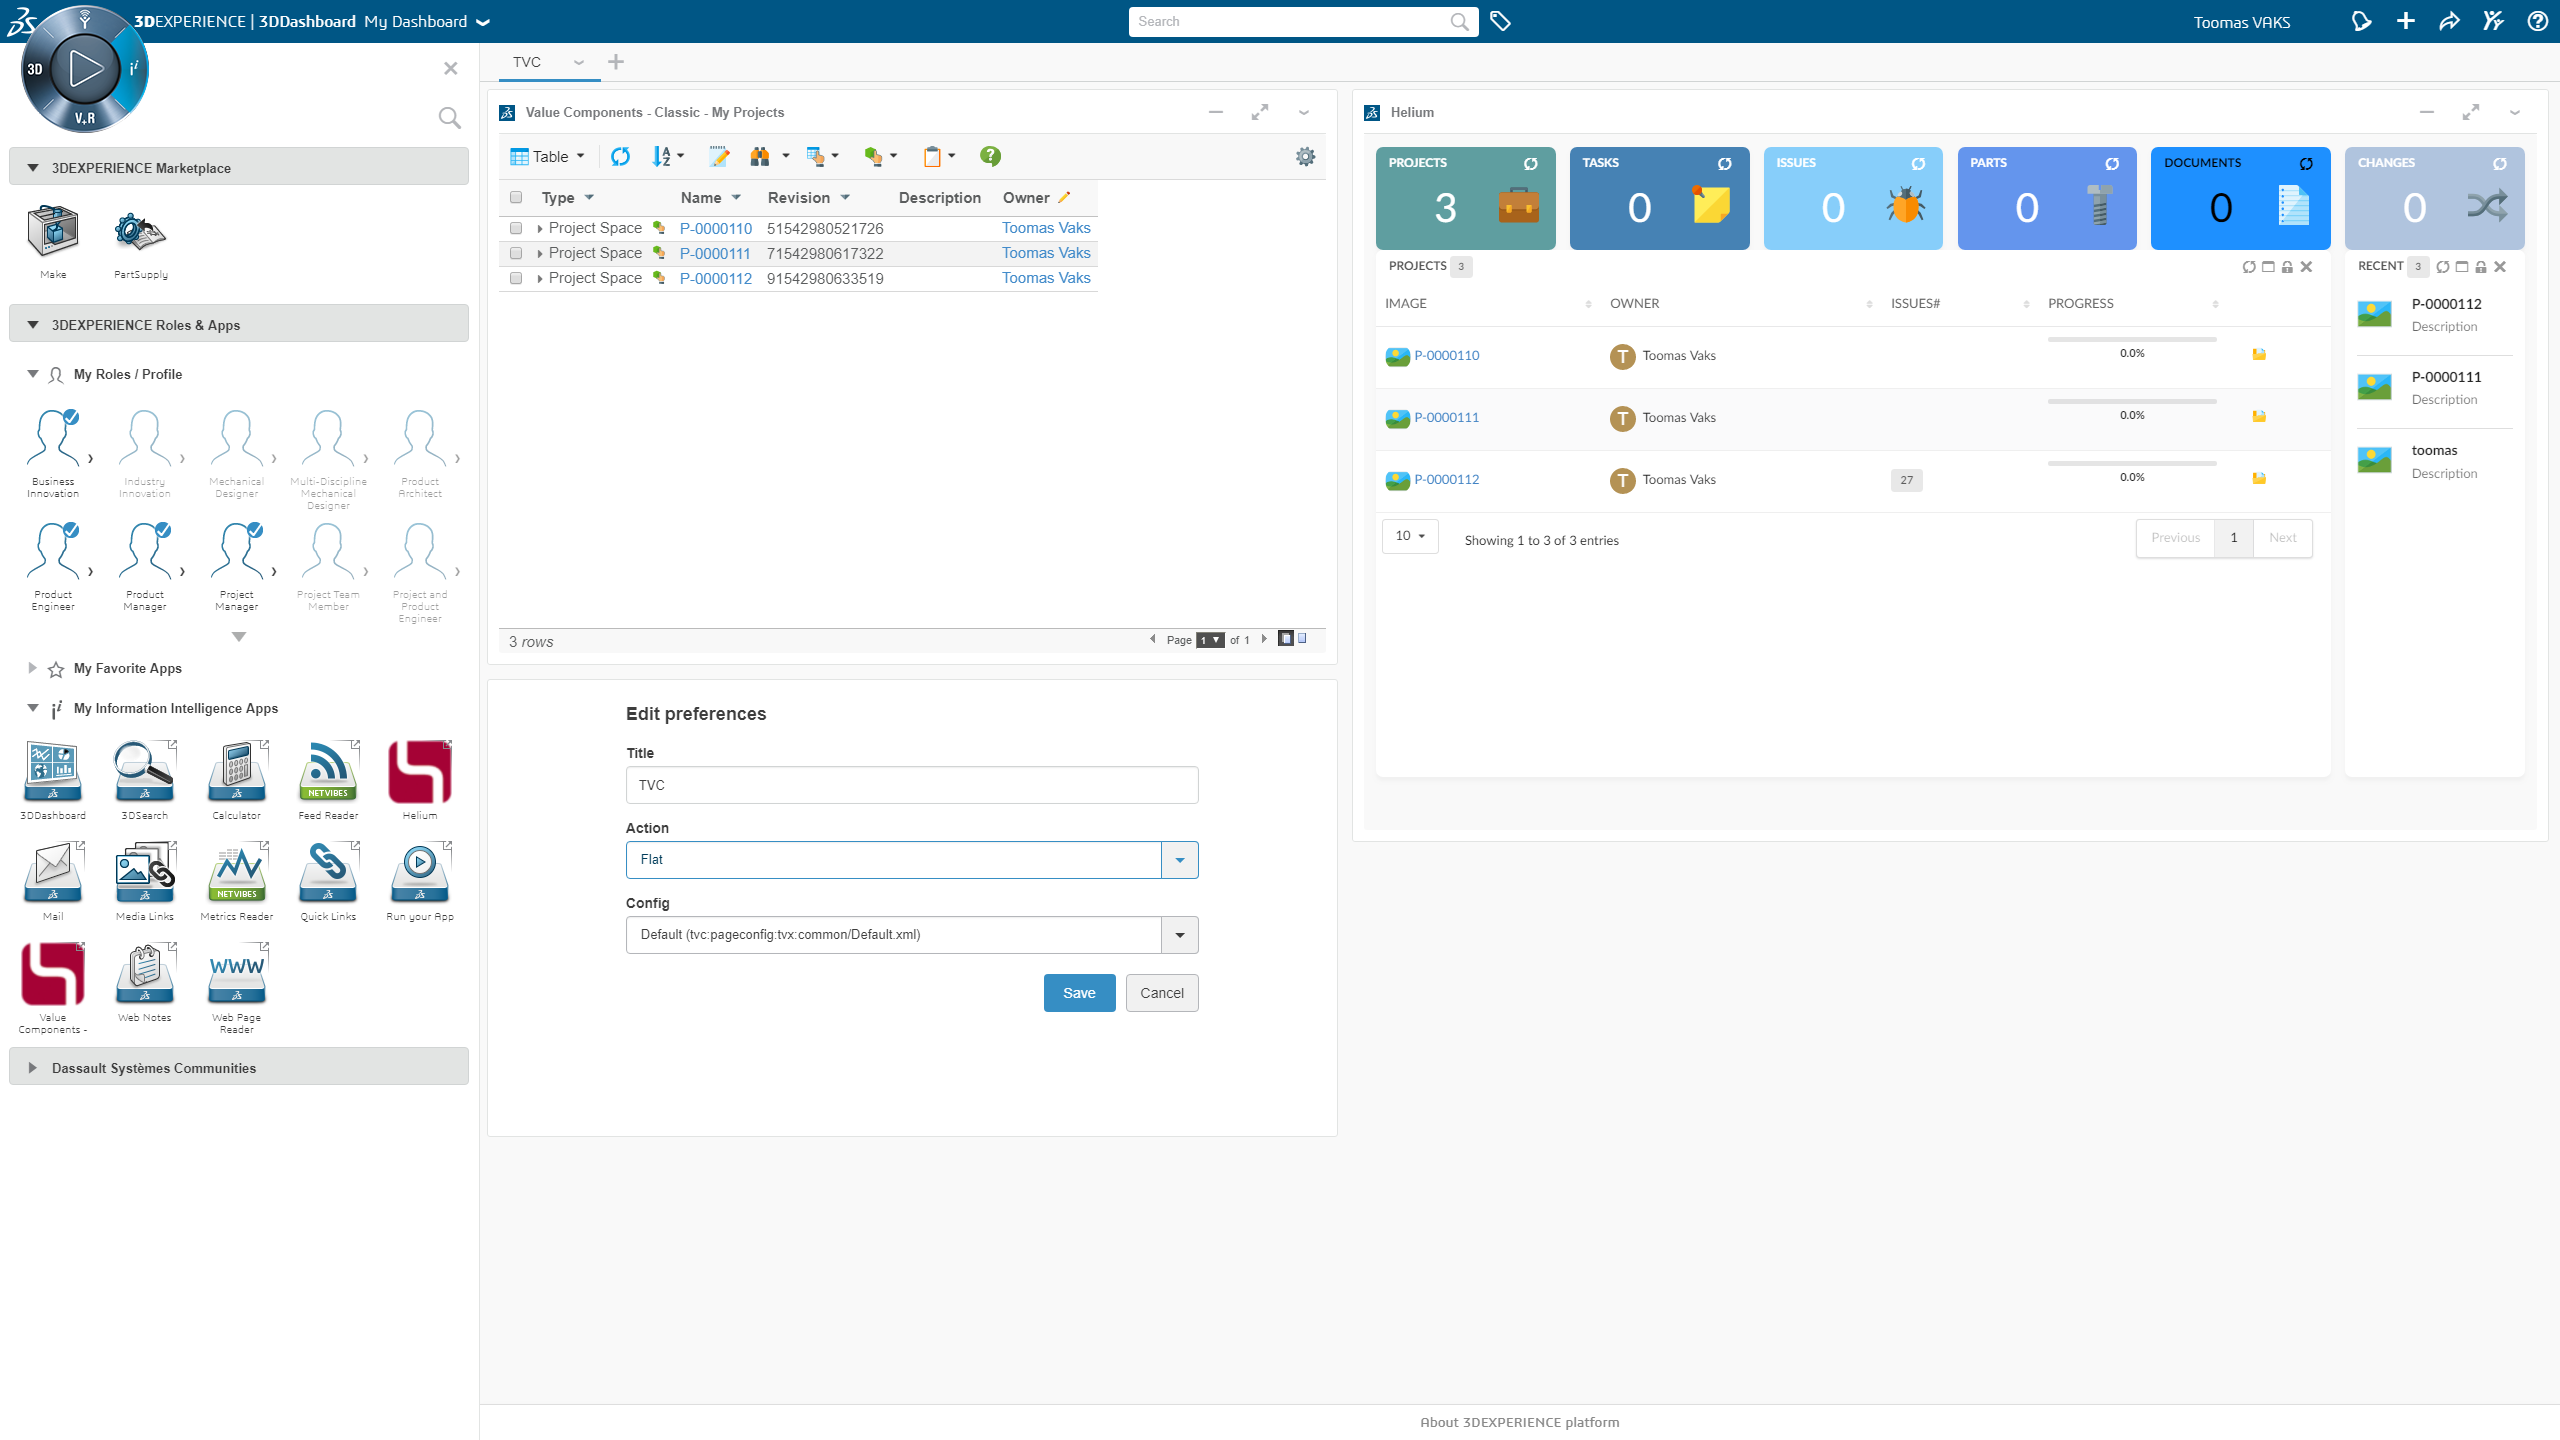Launch the Calculator app icon
Screen dimensions: 2560x1440
tap(237, 773)
